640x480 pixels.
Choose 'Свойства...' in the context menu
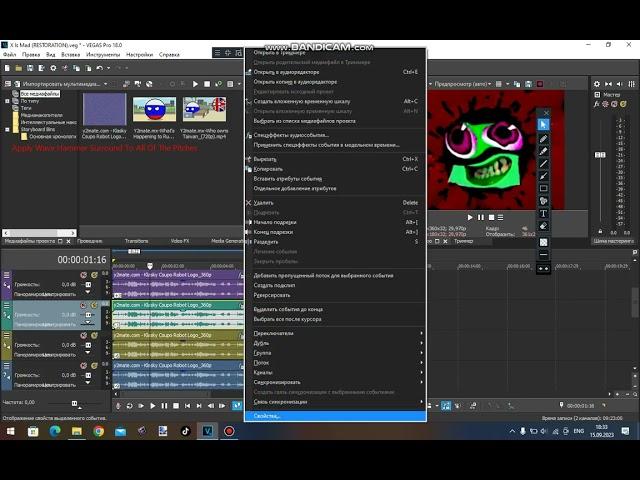(336, 416)
